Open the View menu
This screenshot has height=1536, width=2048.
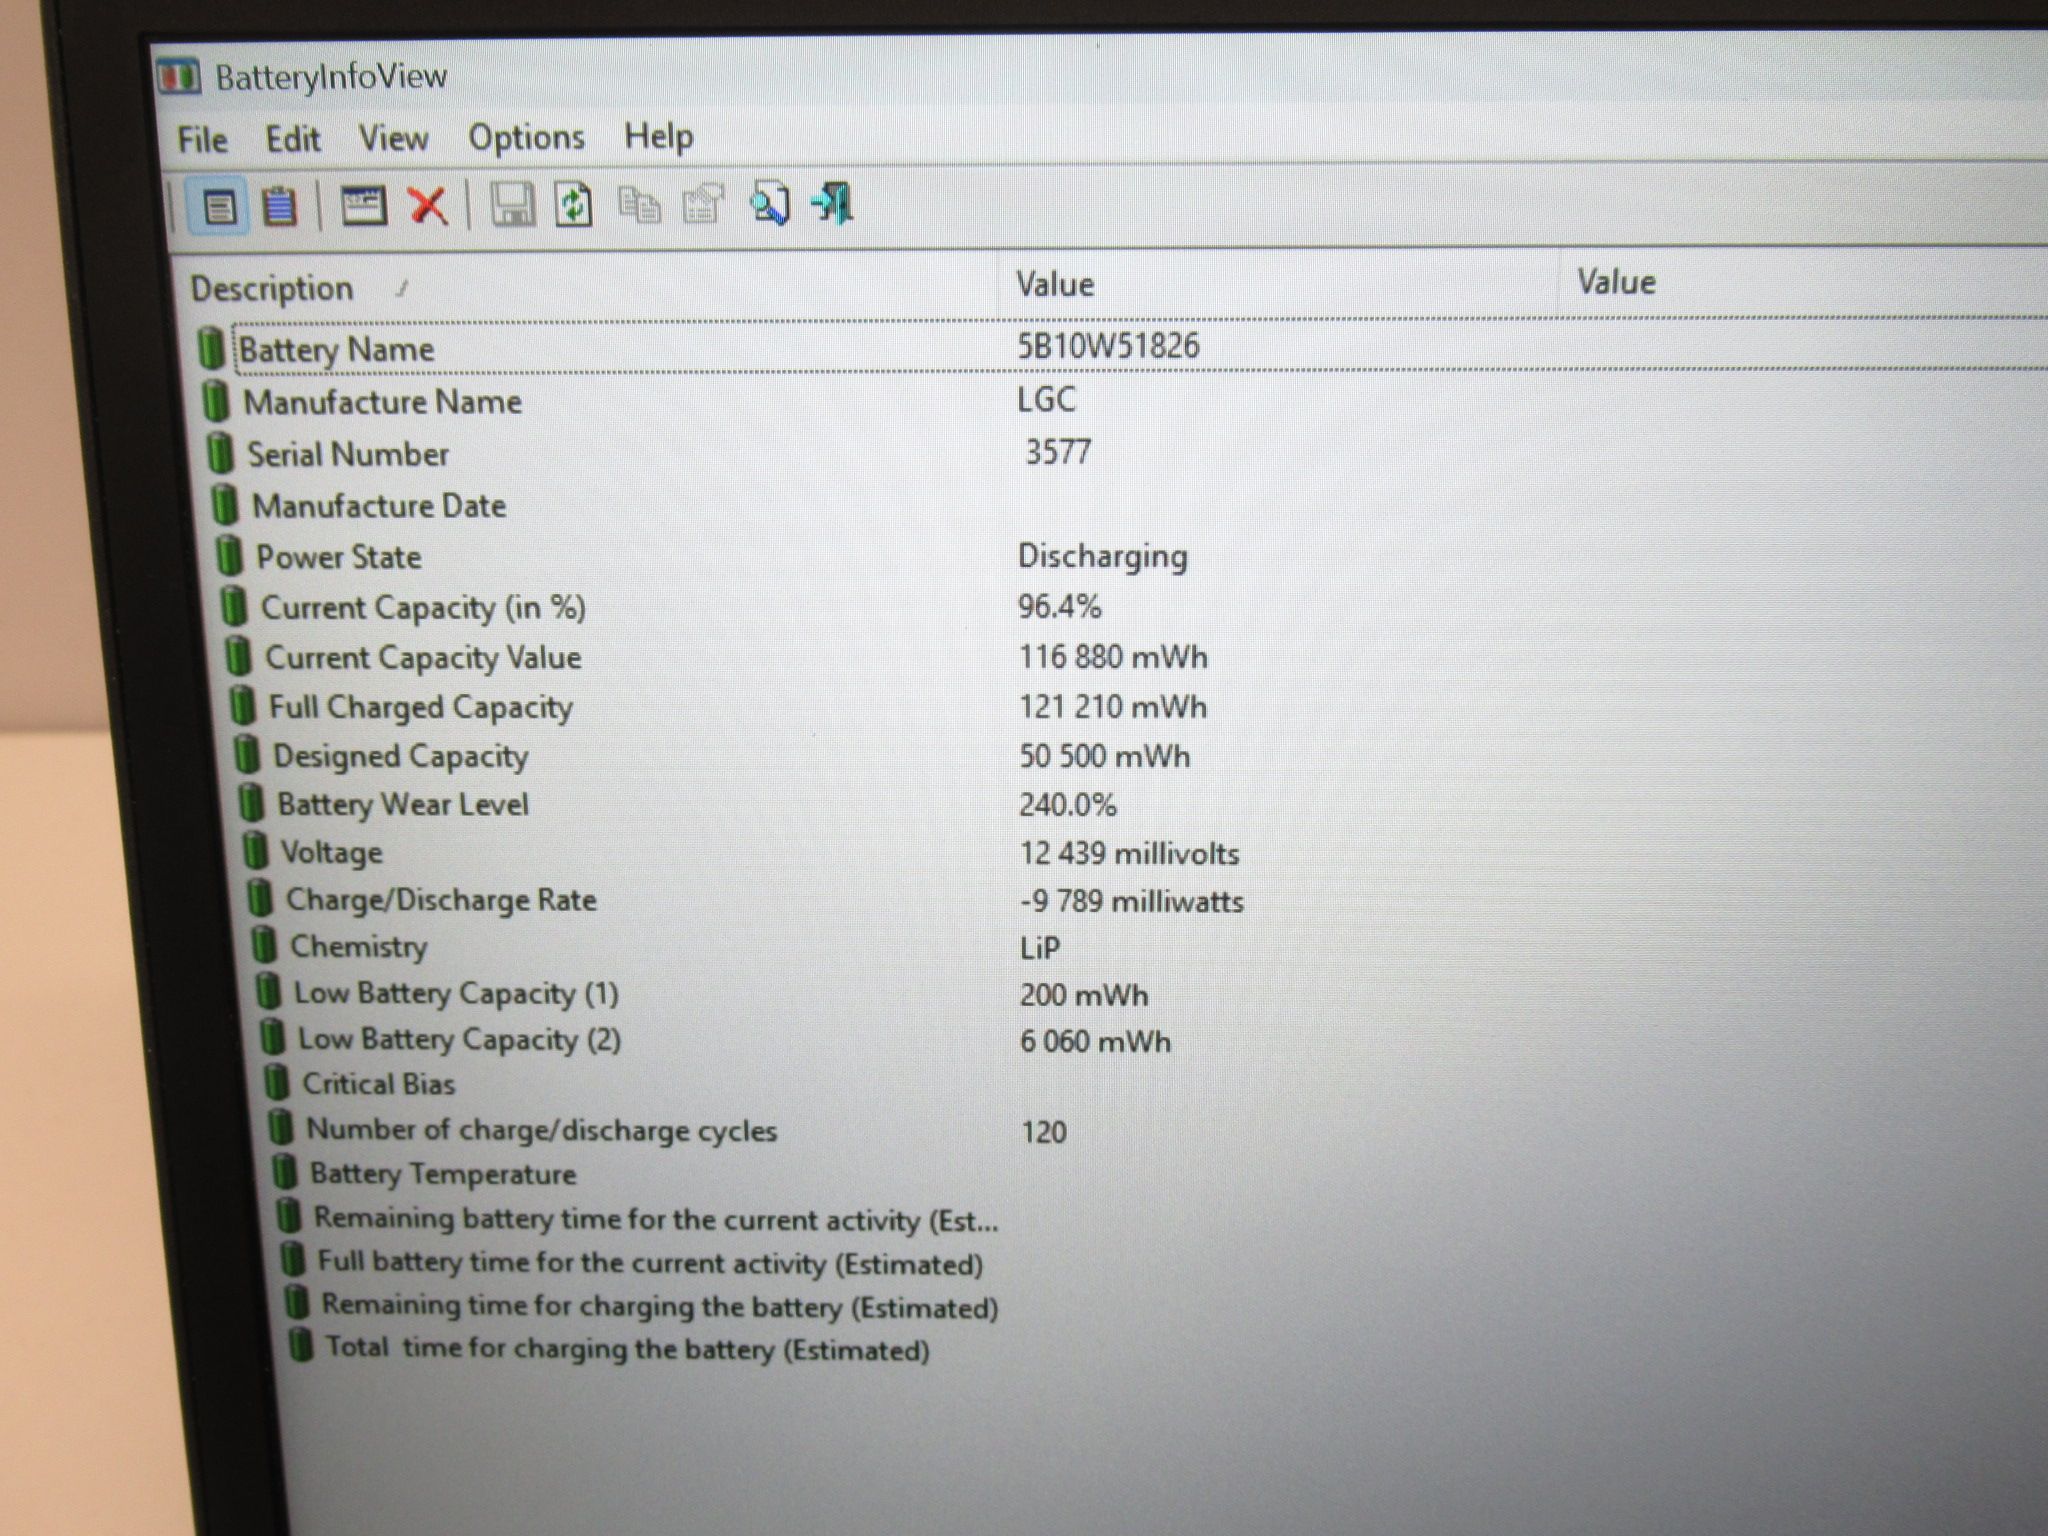pos(393,138)
